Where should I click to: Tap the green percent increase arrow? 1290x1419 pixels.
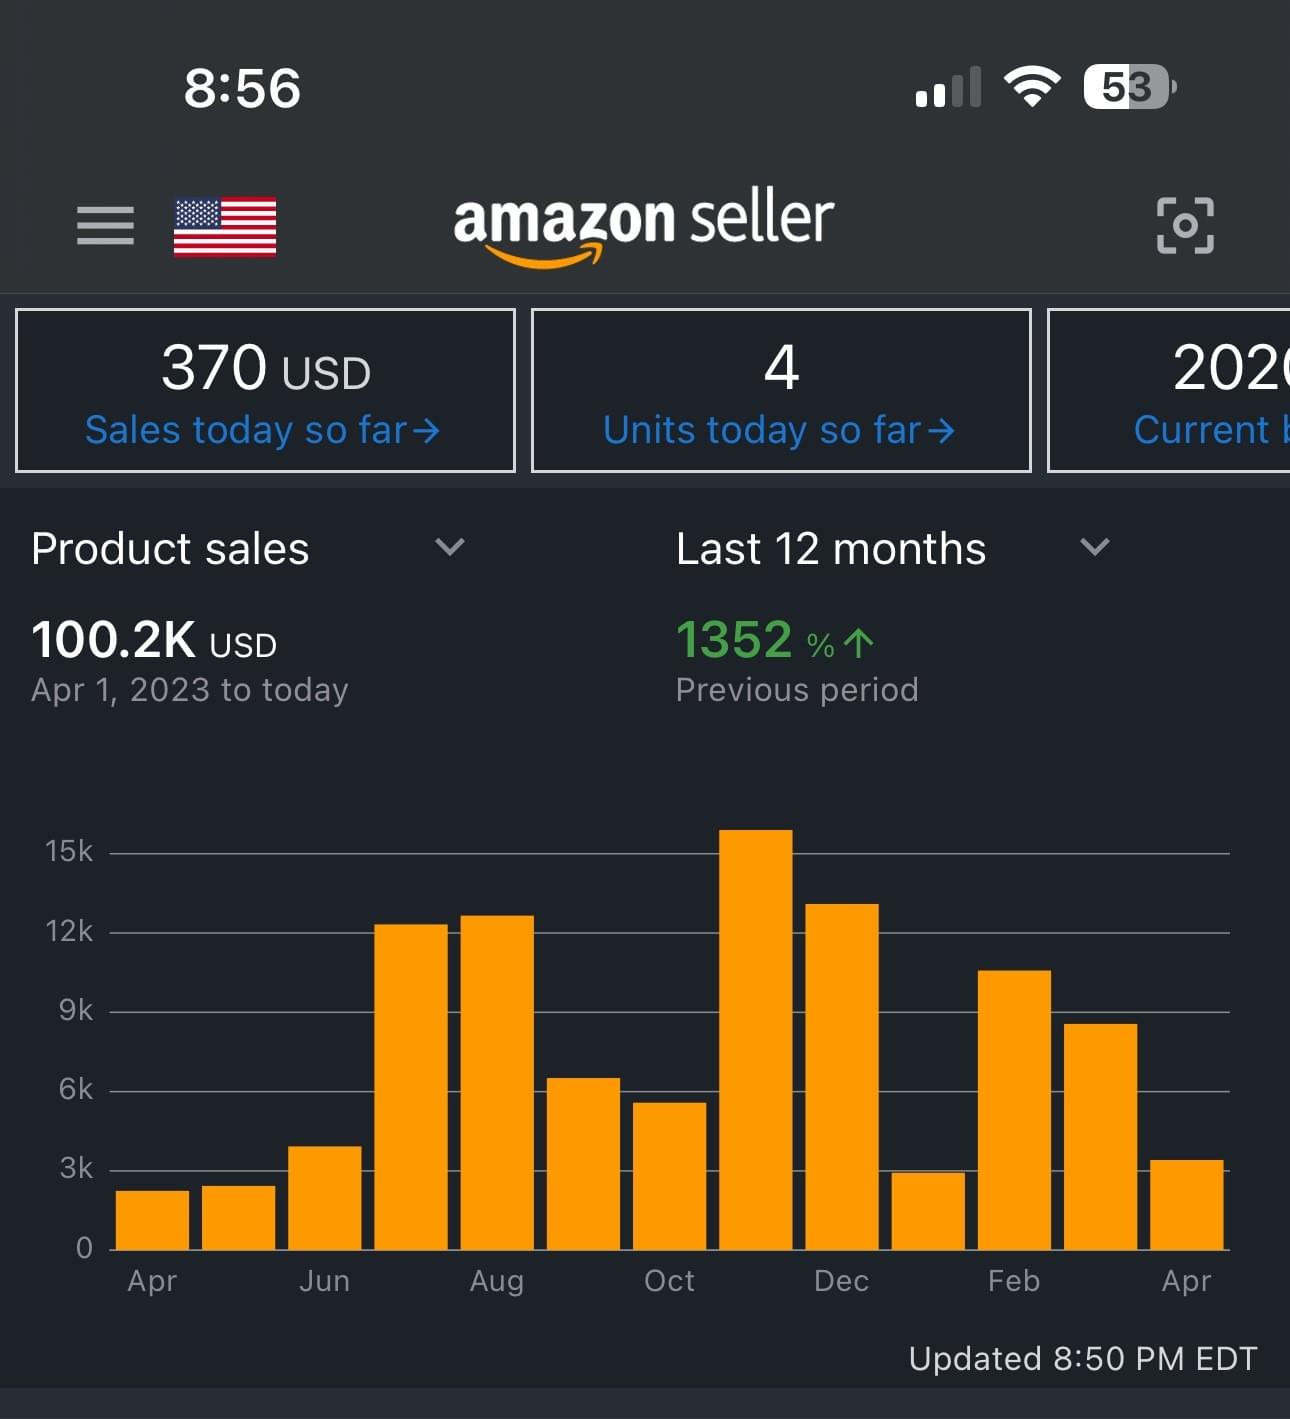tap(859, 642)
